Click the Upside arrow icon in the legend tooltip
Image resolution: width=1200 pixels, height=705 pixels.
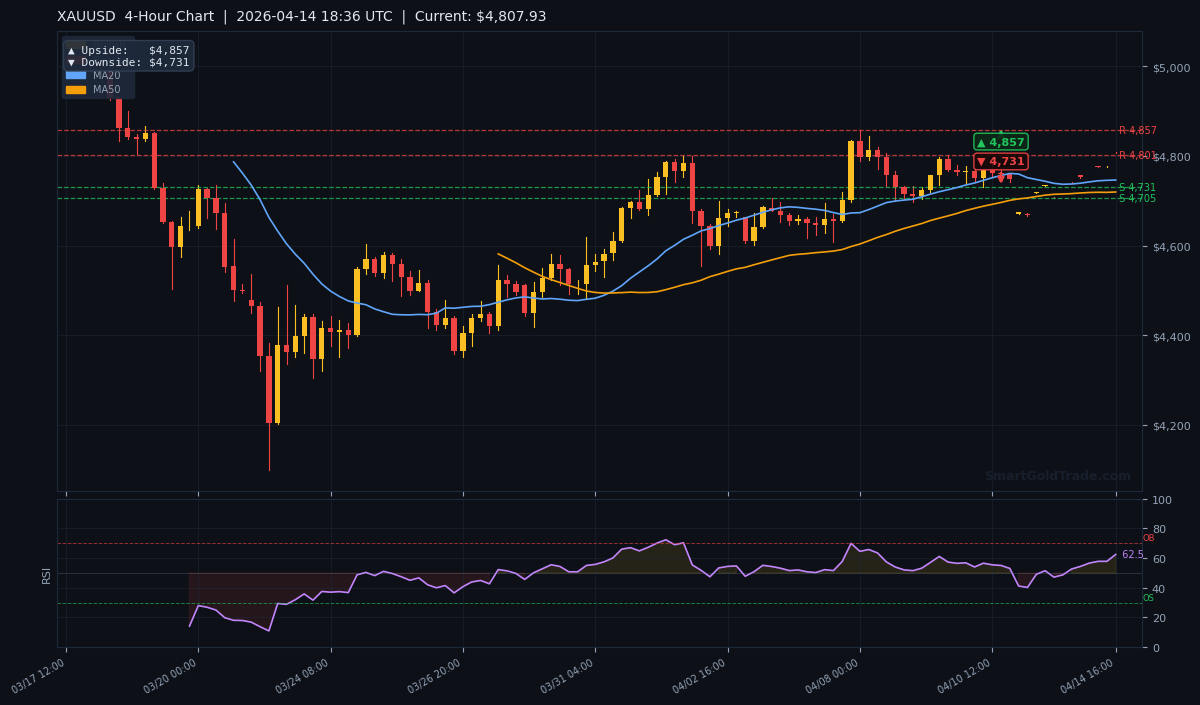pos(72,51)
